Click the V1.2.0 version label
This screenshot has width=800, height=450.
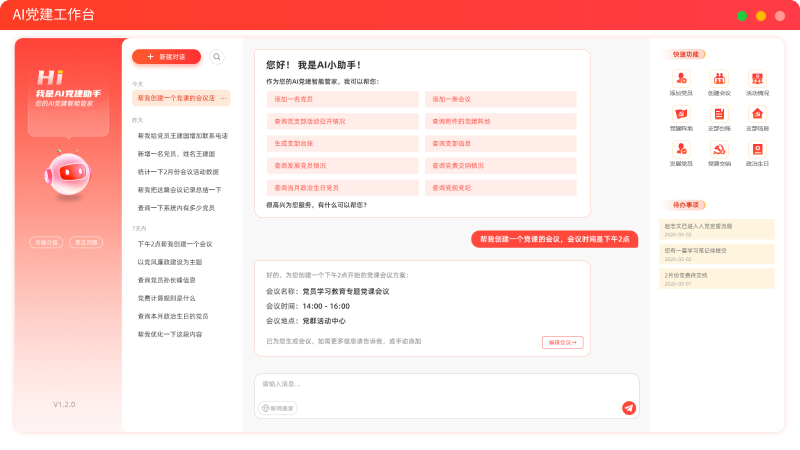point(64,405)
